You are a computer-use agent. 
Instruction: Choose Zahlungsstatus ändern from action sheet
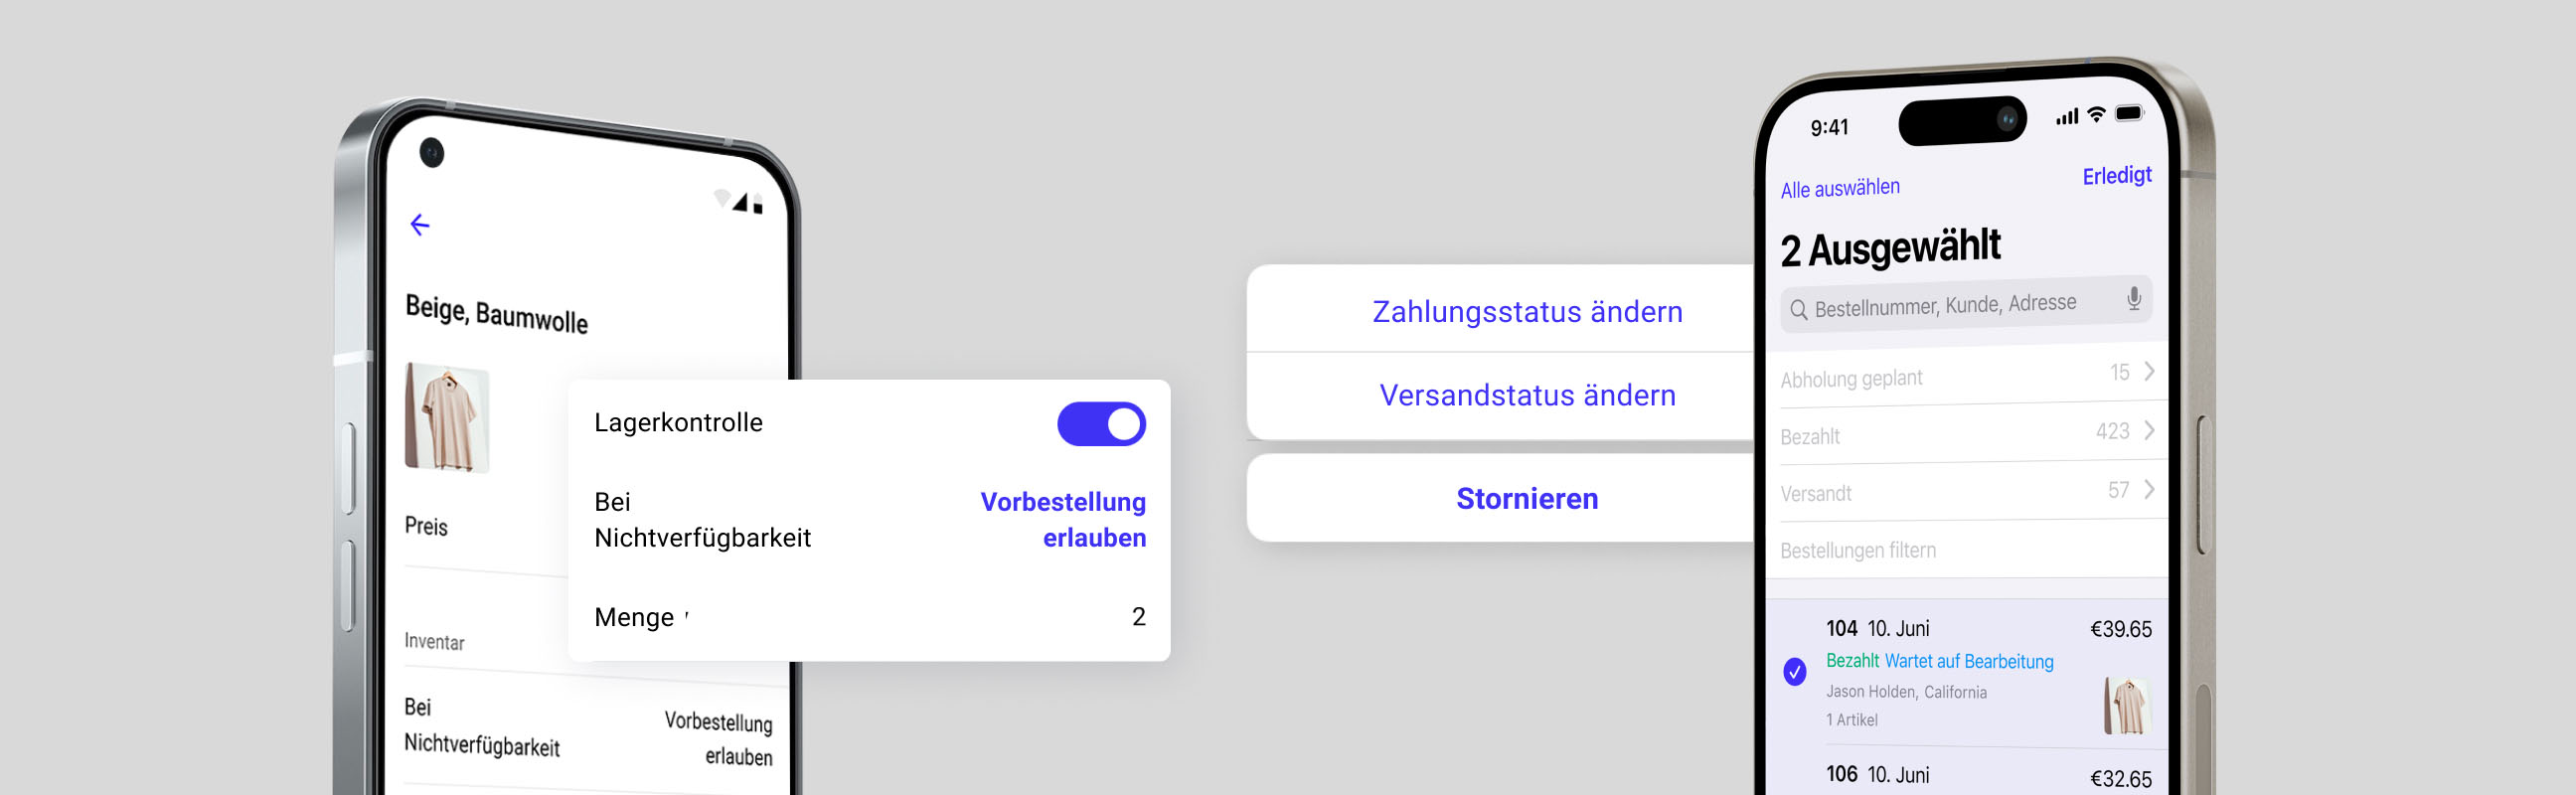pos(1527,312)
